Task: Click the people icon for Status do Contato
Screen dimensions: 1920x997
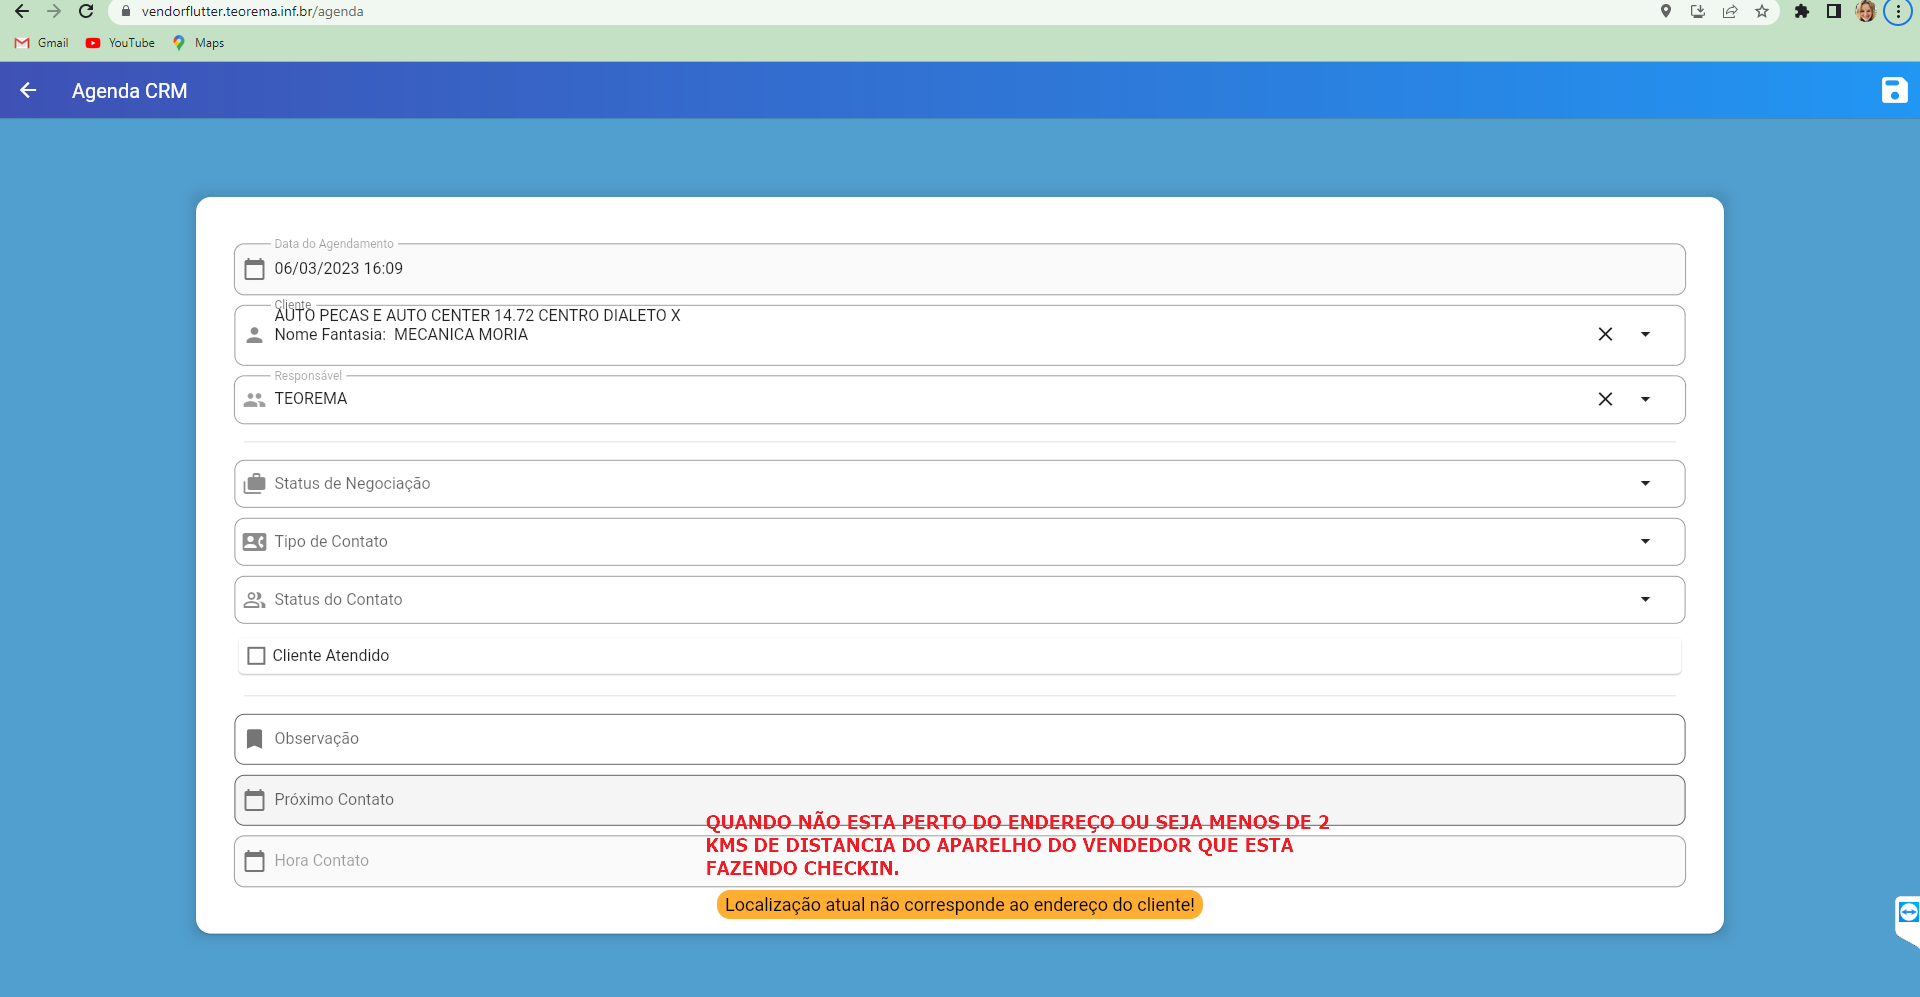Action: pyautogui.click(x=255, y=600)
